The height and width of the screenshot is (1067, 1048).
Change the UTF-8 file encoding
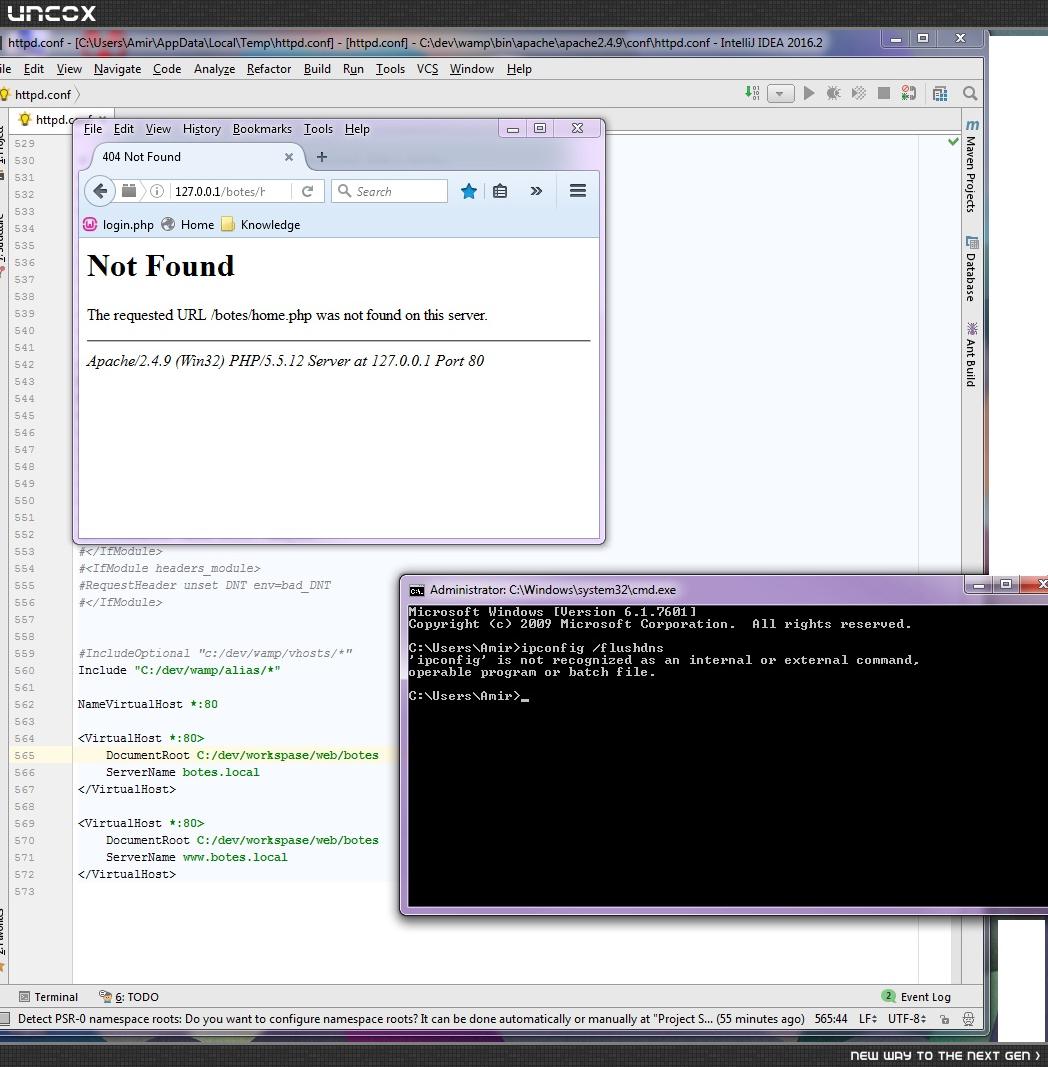907,1019
